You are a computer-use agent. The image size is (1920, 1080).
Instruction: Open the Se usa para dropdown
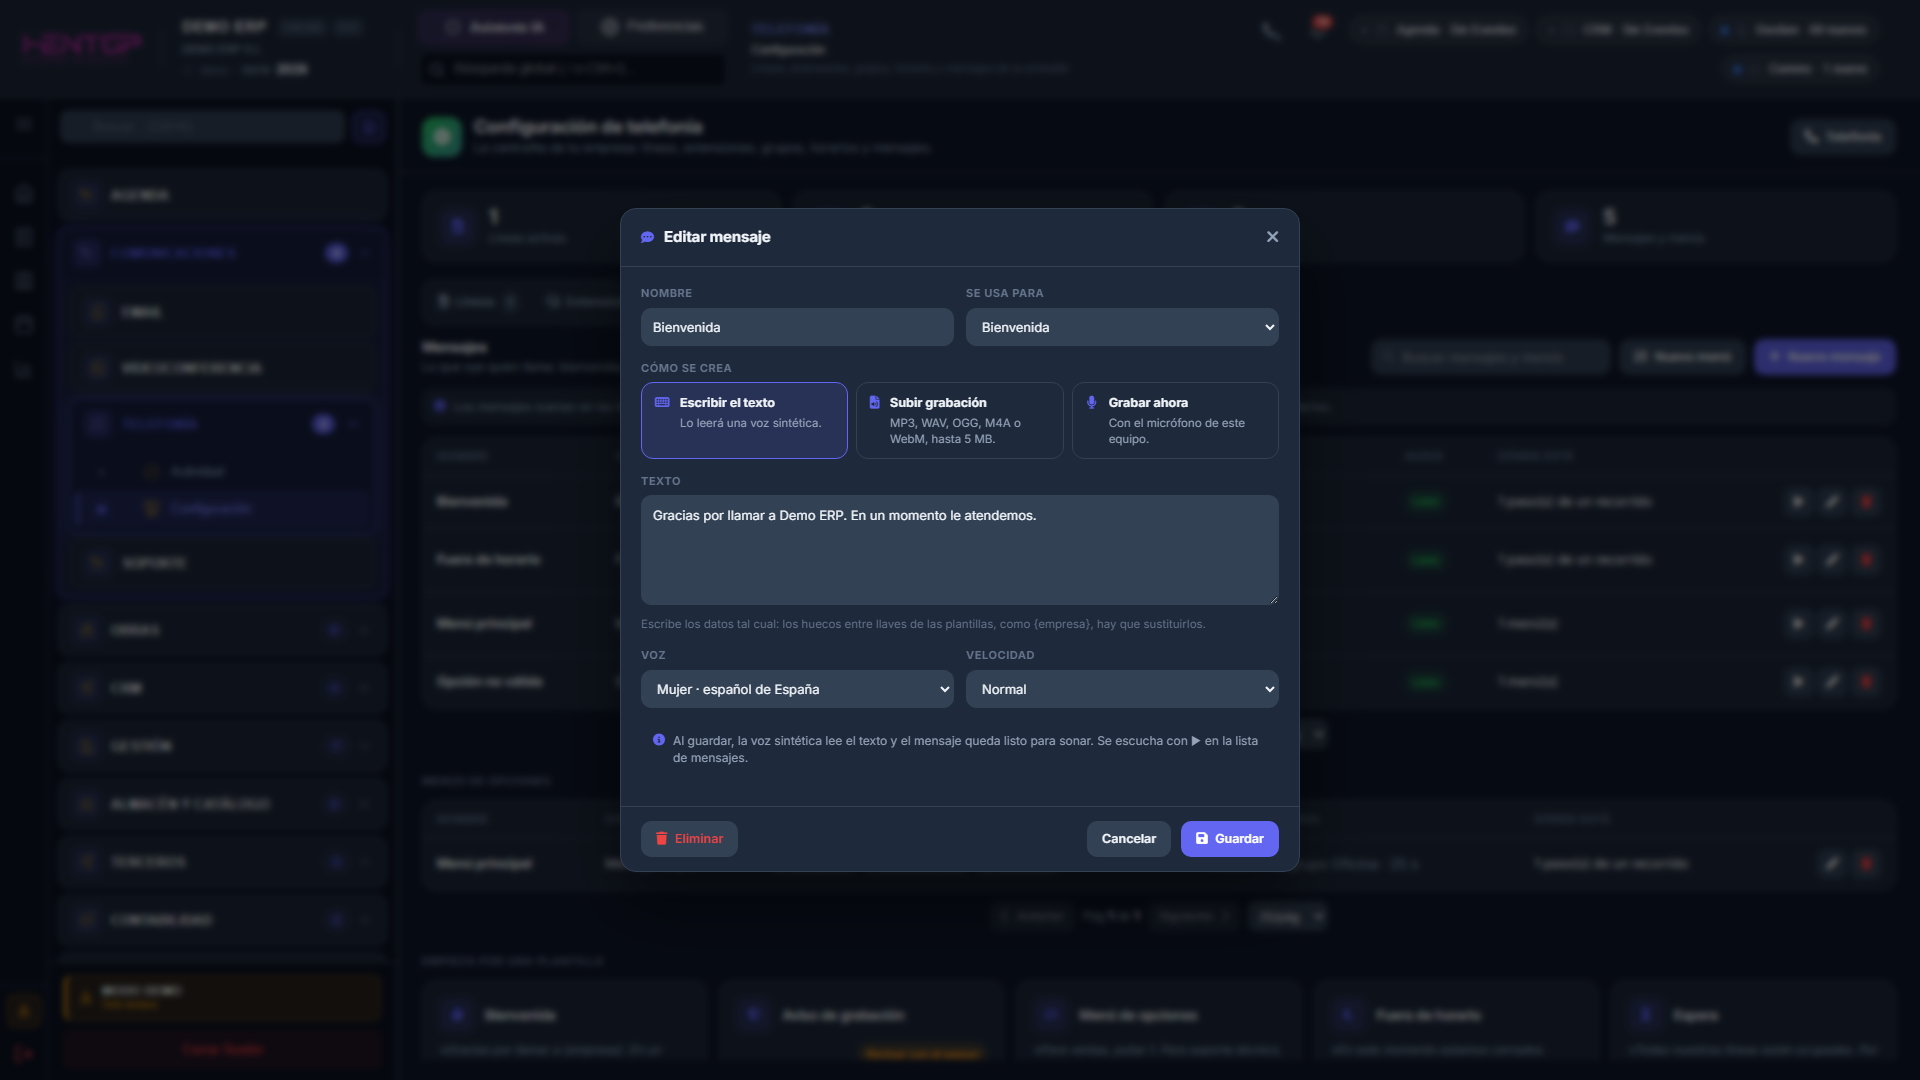(x=1122, y=327)
